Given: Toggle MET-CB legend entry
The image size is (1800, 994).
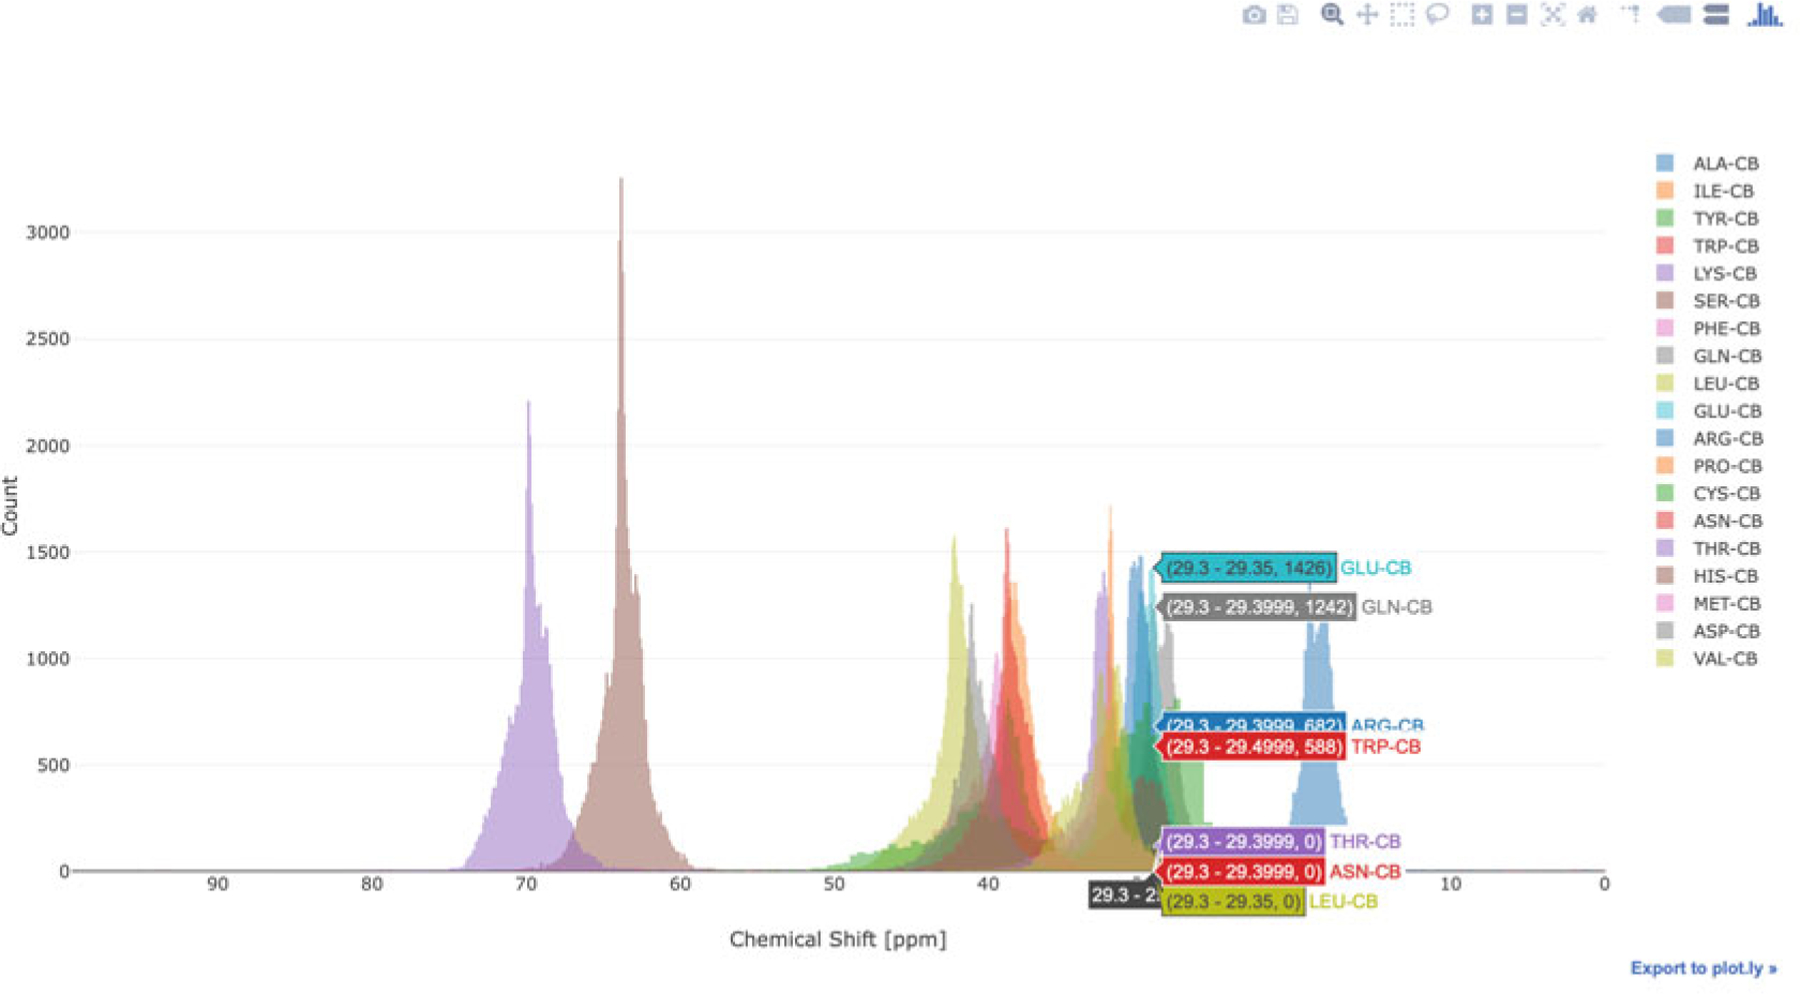Looking at the screenshot, I should 1709,603.
